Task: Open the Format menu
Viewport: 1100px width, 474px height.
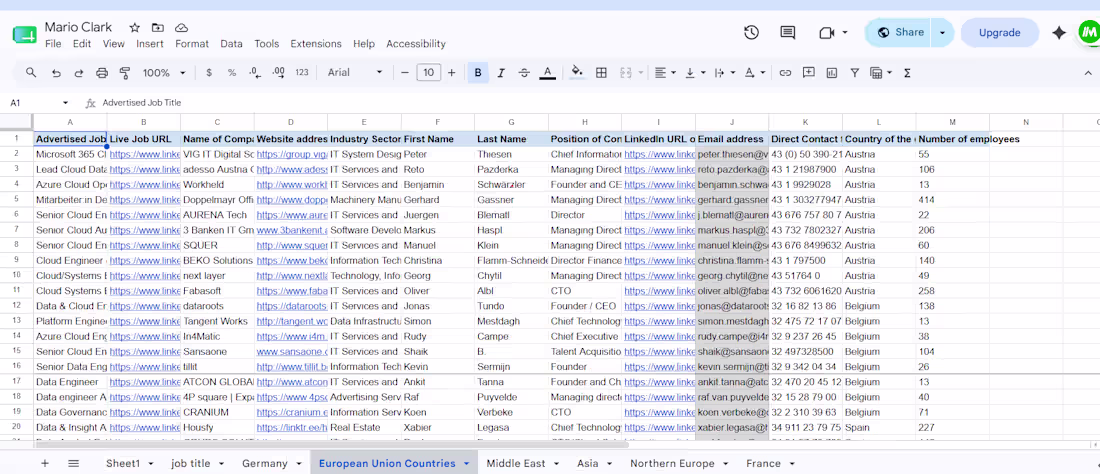Action: click(192, 43)
